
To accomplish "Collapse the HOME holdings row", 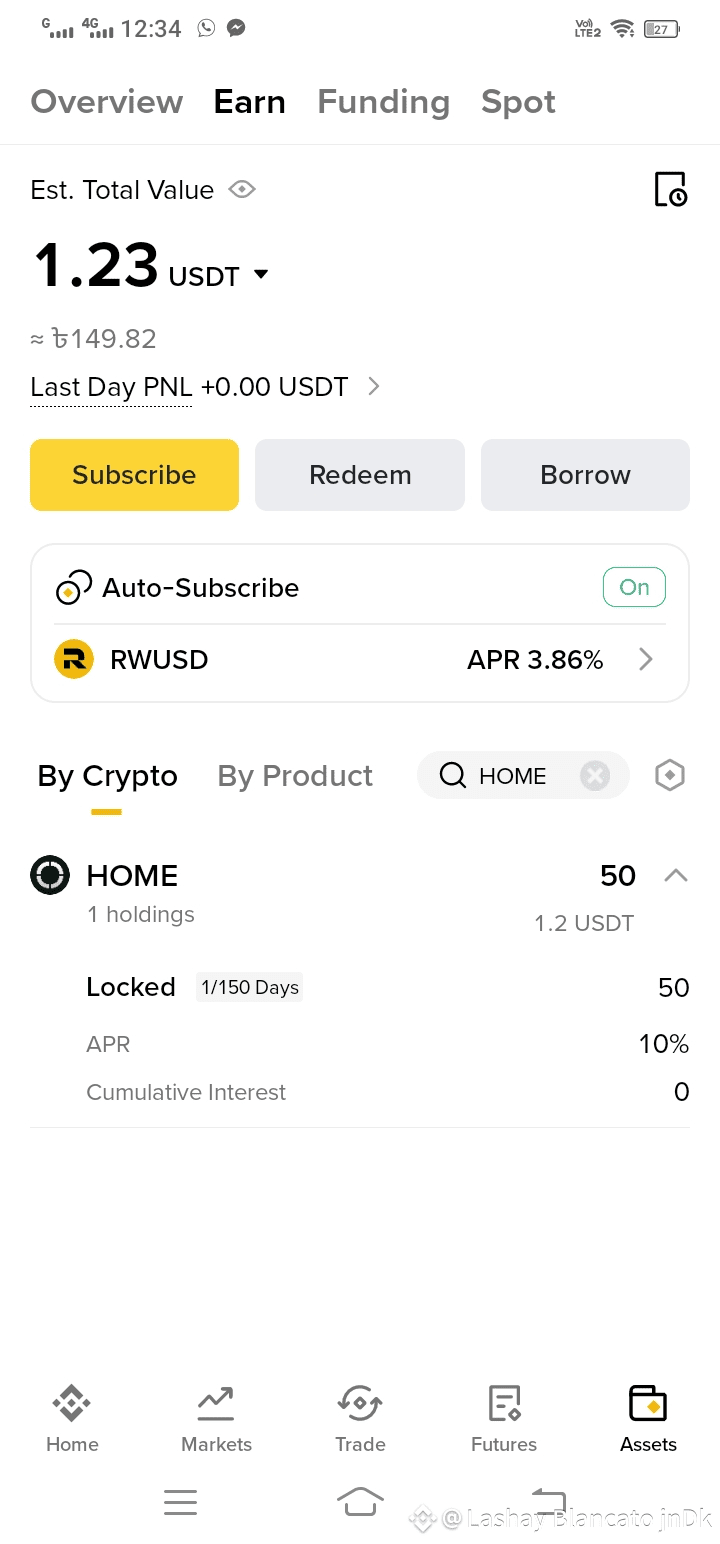I will tap(676, 875).
